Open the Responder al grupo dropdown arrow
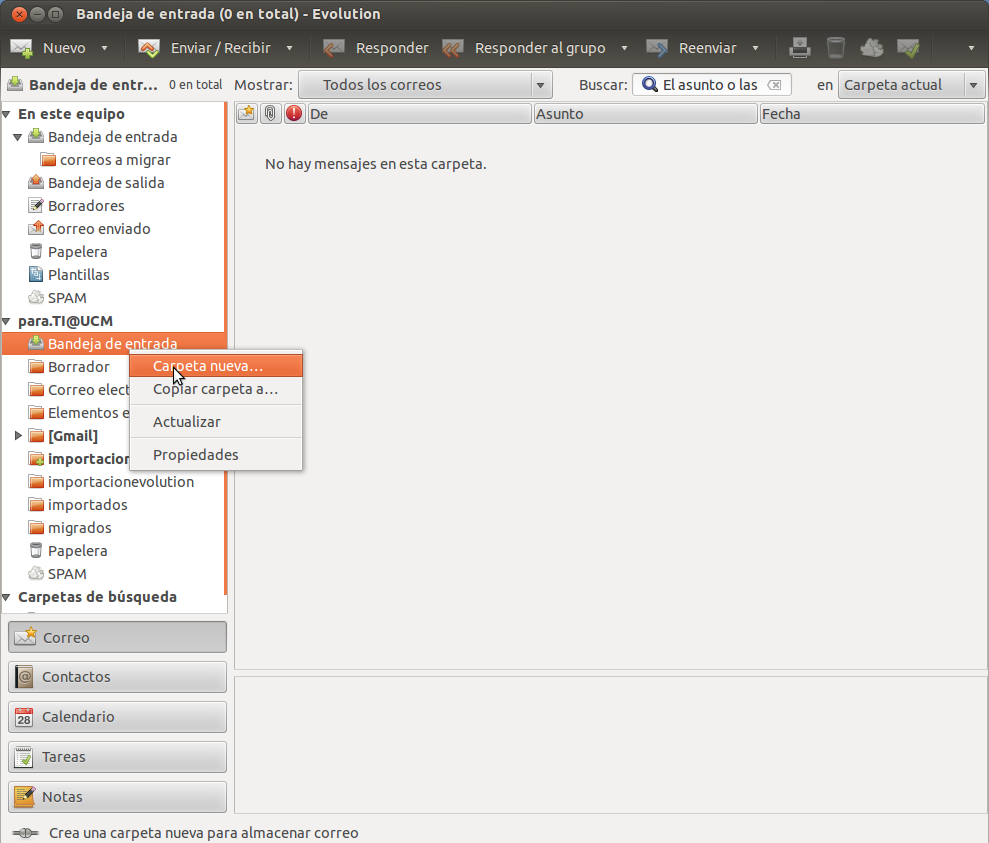This screenshot has width=989, height=843. coord(624,48)
